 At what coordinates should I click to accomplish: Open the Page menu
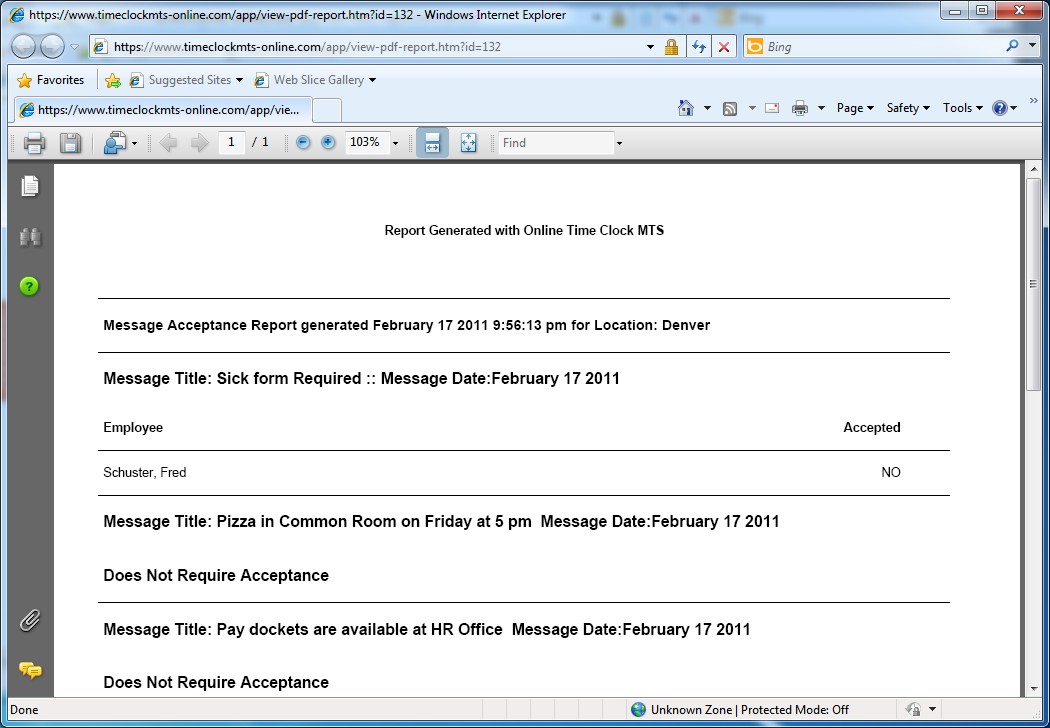[855, 108]
